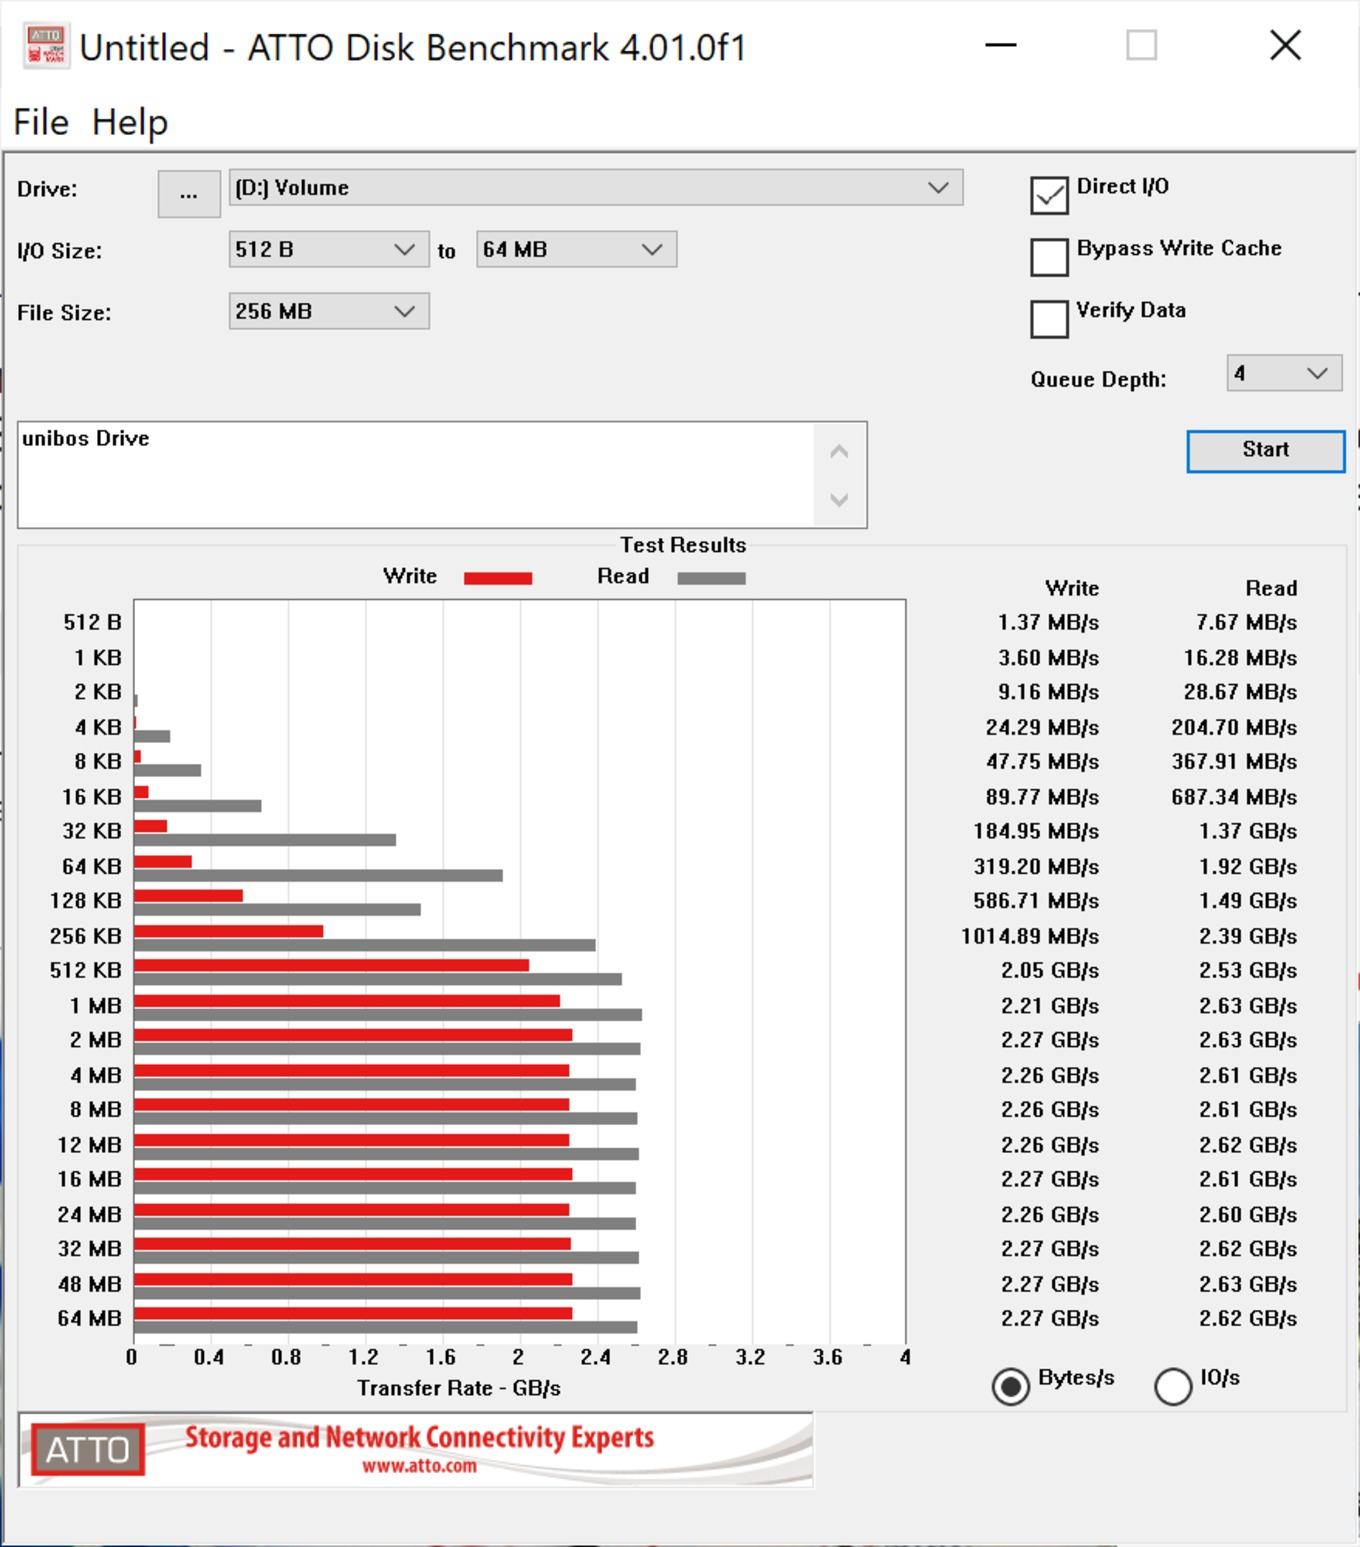Open the File menu

tap(41, 122)
